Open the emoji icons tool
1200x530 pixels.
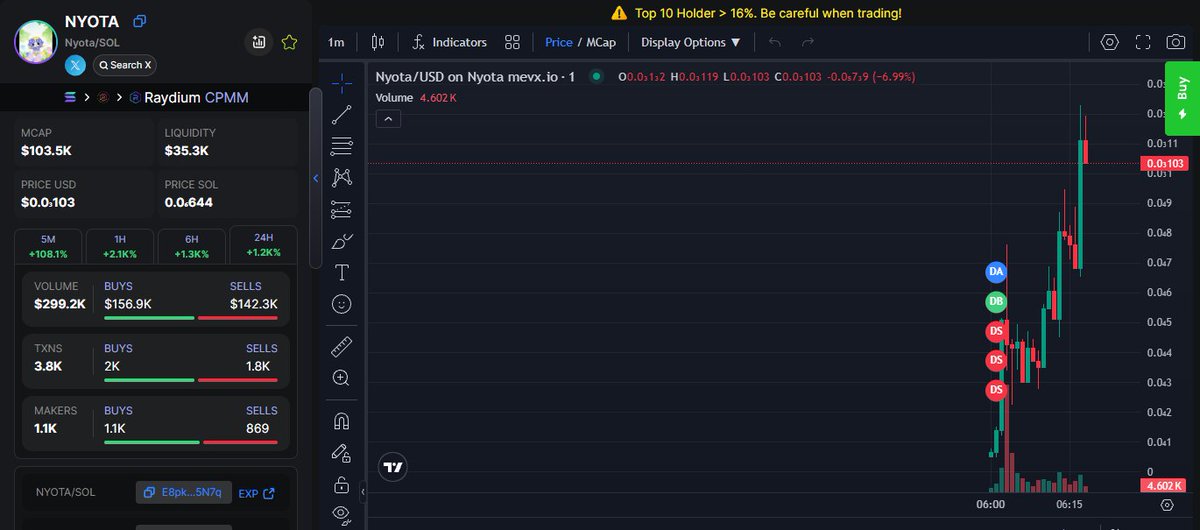[x=342, y=304]
